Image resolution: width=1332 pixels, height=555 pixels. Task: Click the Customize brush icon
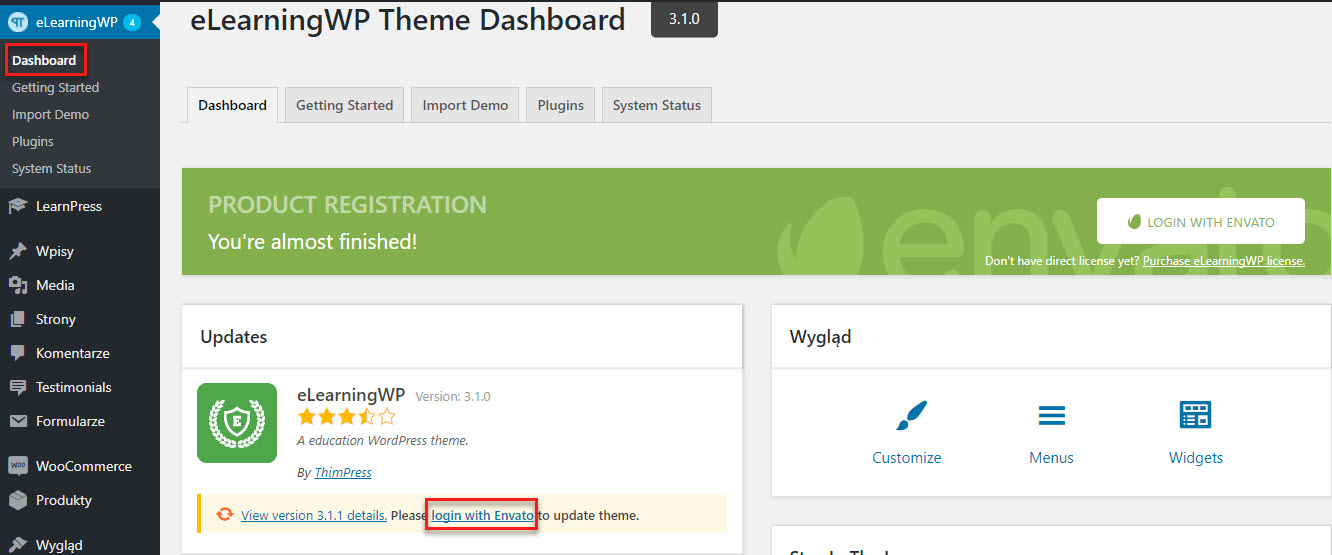[x=911, y=415]
